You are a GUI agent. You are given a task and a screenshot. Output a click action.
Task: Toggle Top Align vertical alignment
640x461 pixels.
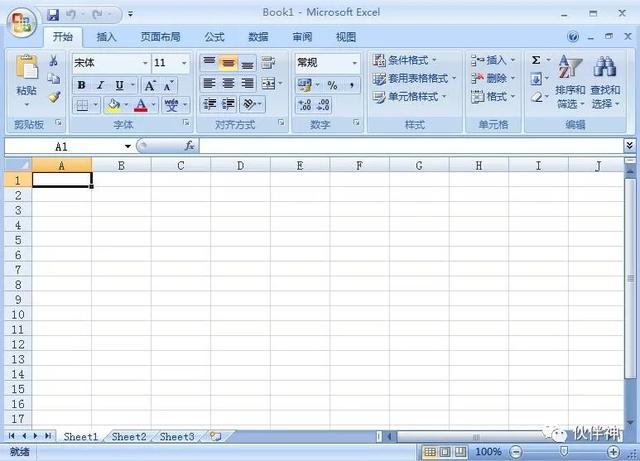pos(209,62)
